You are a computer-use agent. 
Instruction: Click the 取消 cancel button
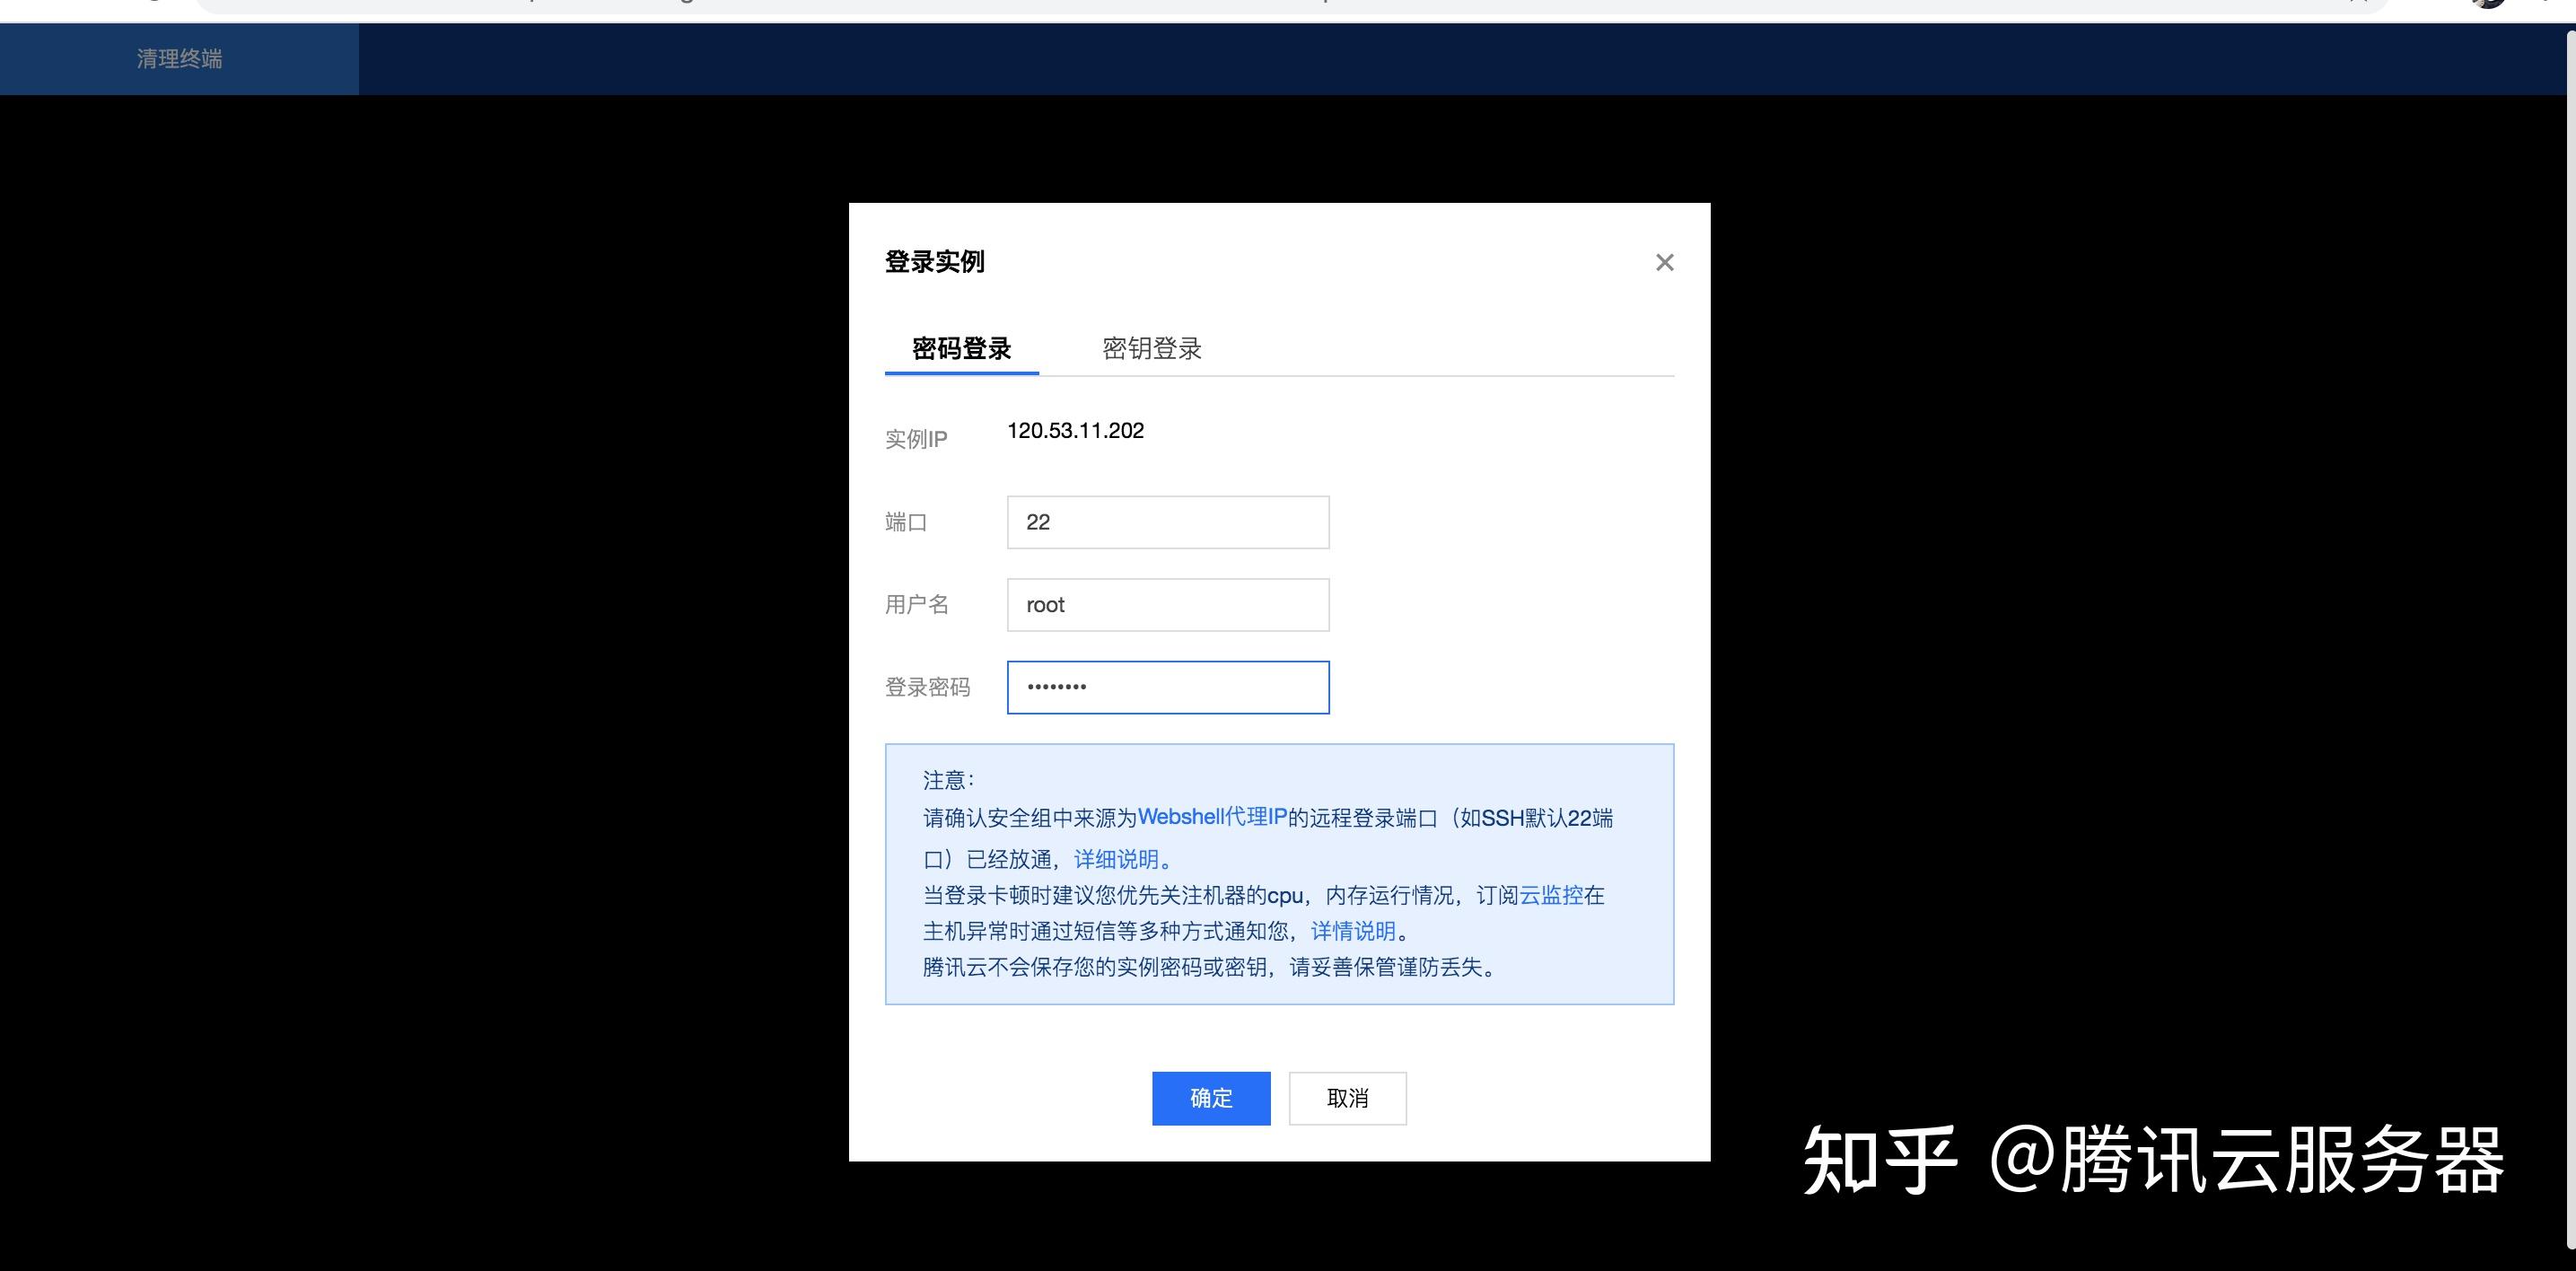[1347, 1098]
